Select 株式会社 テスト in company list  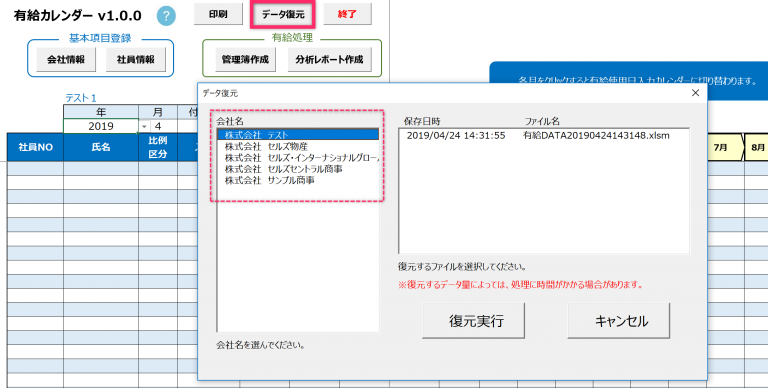click(298, 134)
